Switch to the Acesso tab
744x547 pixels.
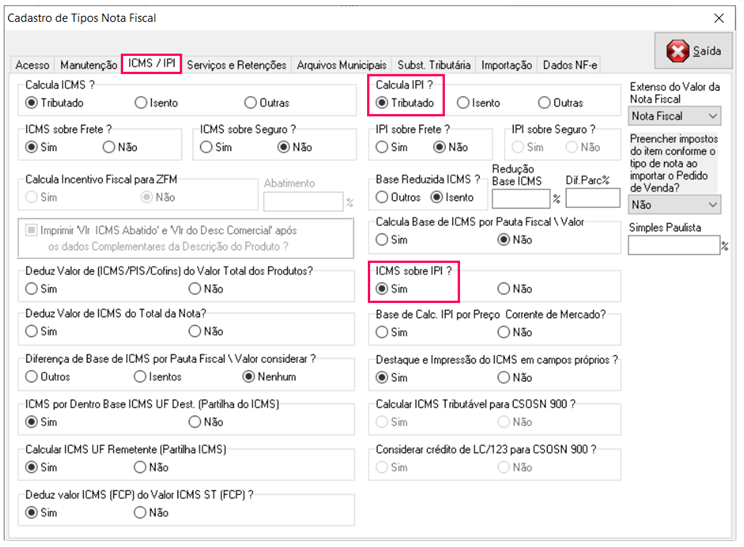(32, 65)
